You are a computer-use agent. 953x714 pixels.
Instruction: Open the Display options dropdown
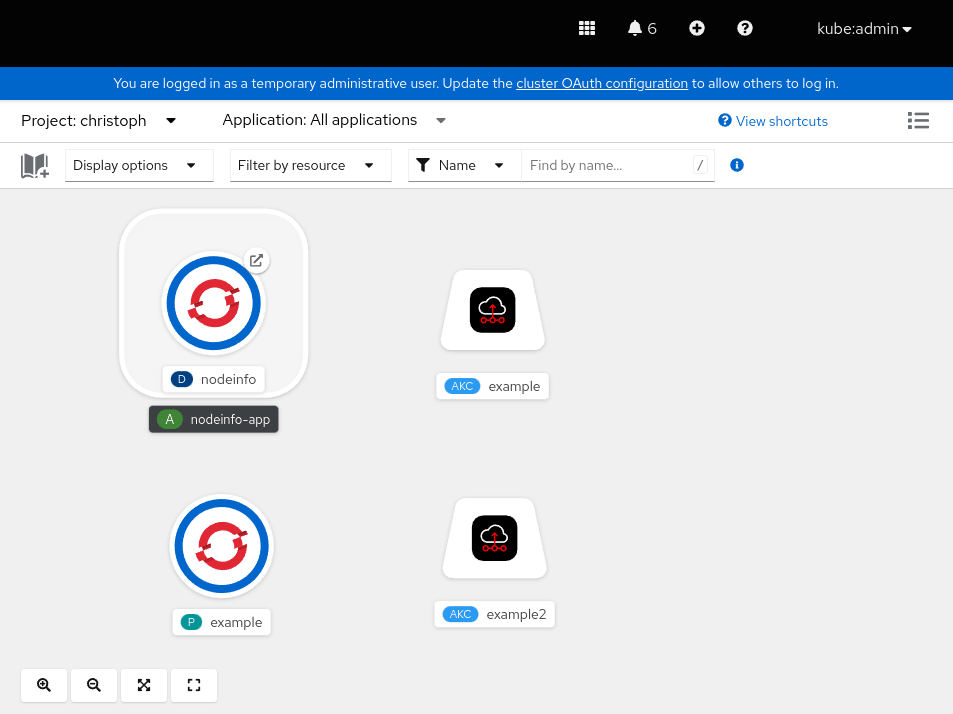tap(139, 165)
